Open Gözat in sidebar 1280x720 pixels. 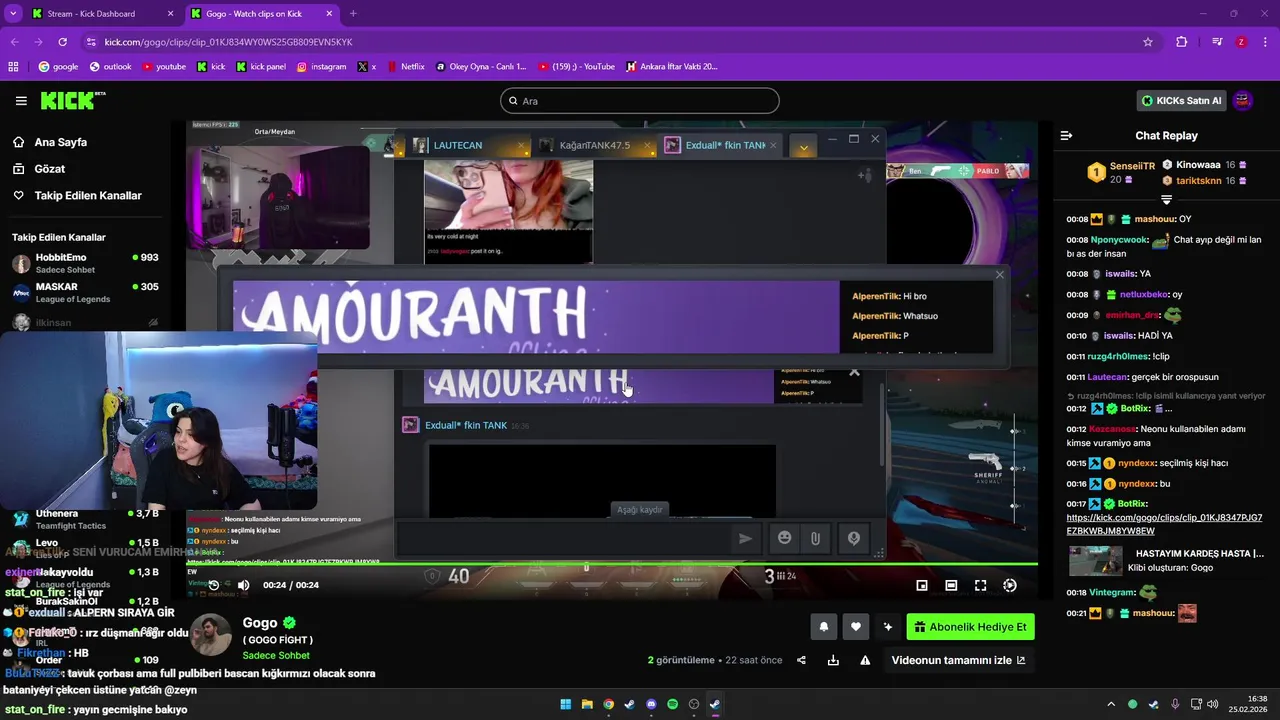pyautogui.click(x=50, y=169)
